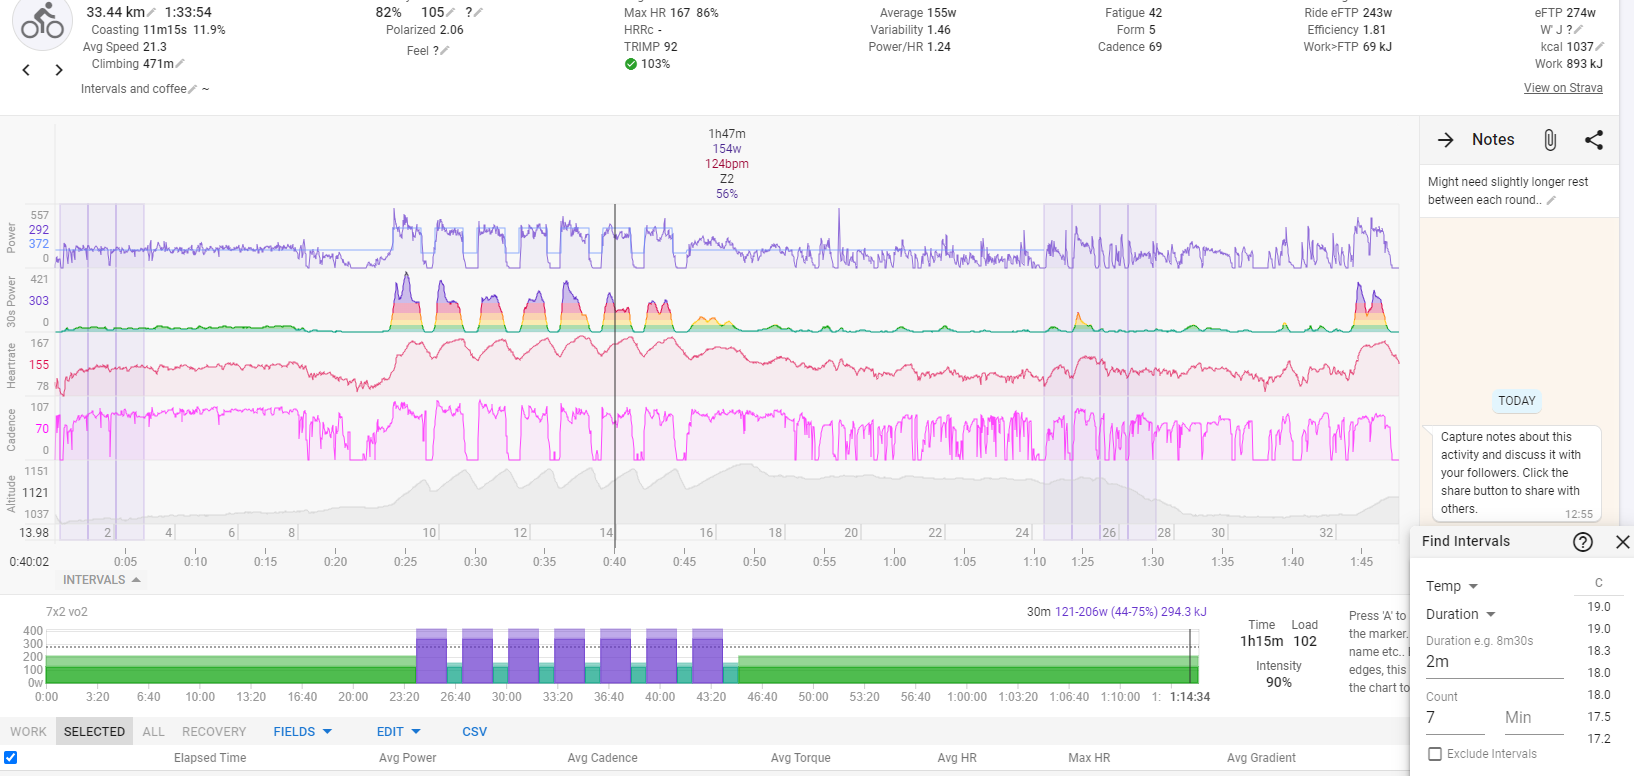Click the cycling activity type icon
Image resolution: width=1634 pixels, height=776 pixels.
tap(42, 20)
